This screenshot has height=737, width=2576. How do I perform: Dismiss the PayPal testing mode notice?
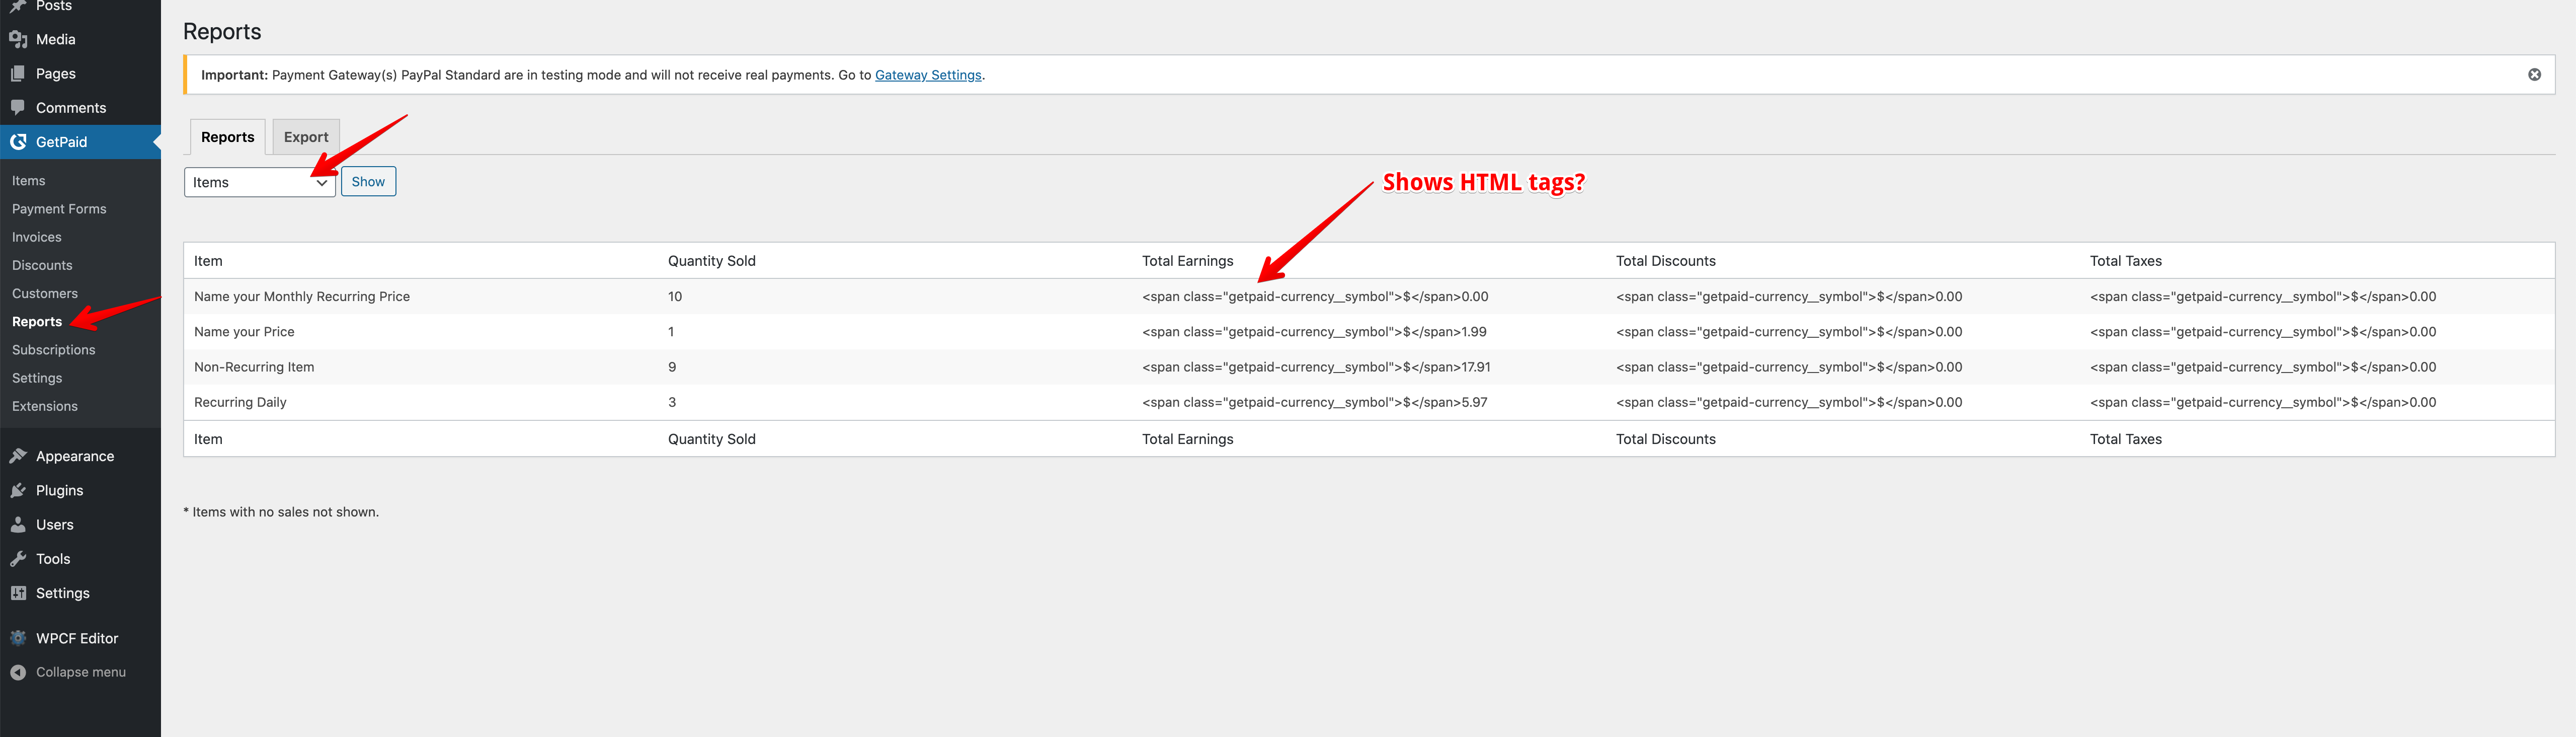[x=2534, y=73]
